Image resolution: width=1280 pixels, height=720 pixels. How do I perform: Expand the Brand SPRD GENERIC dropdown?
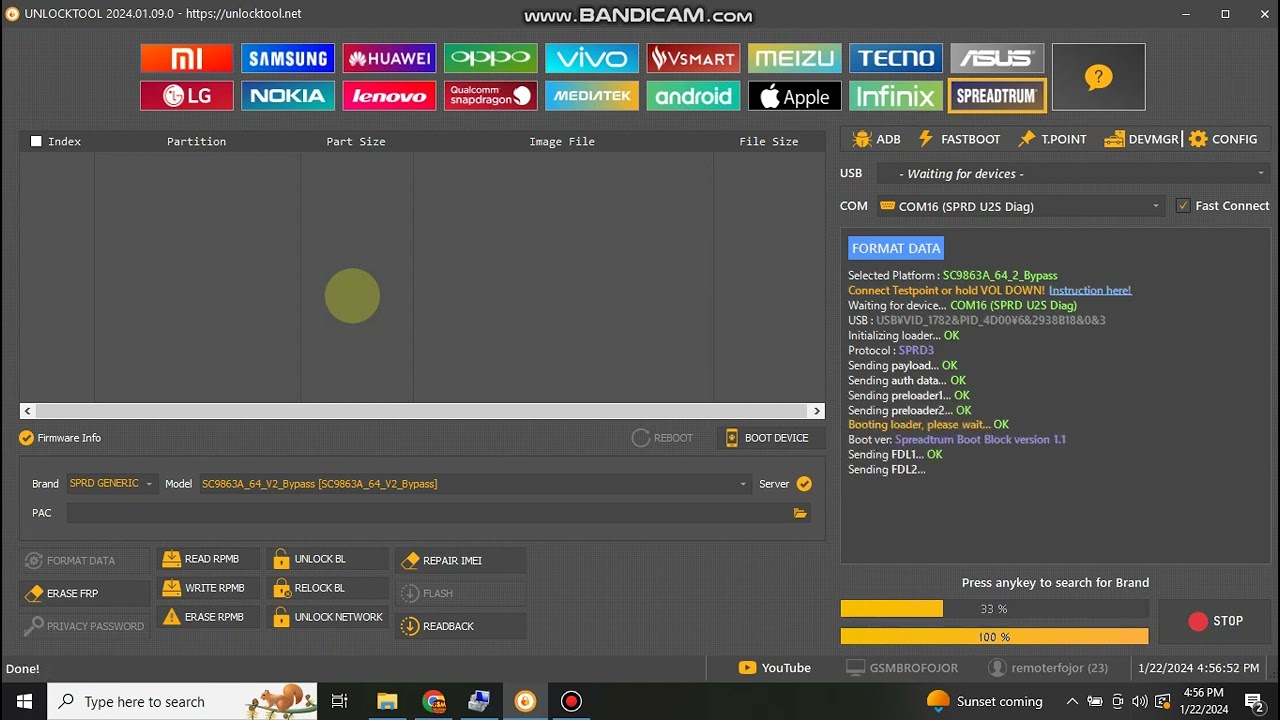pyautogui.click(x=112, y=484)
